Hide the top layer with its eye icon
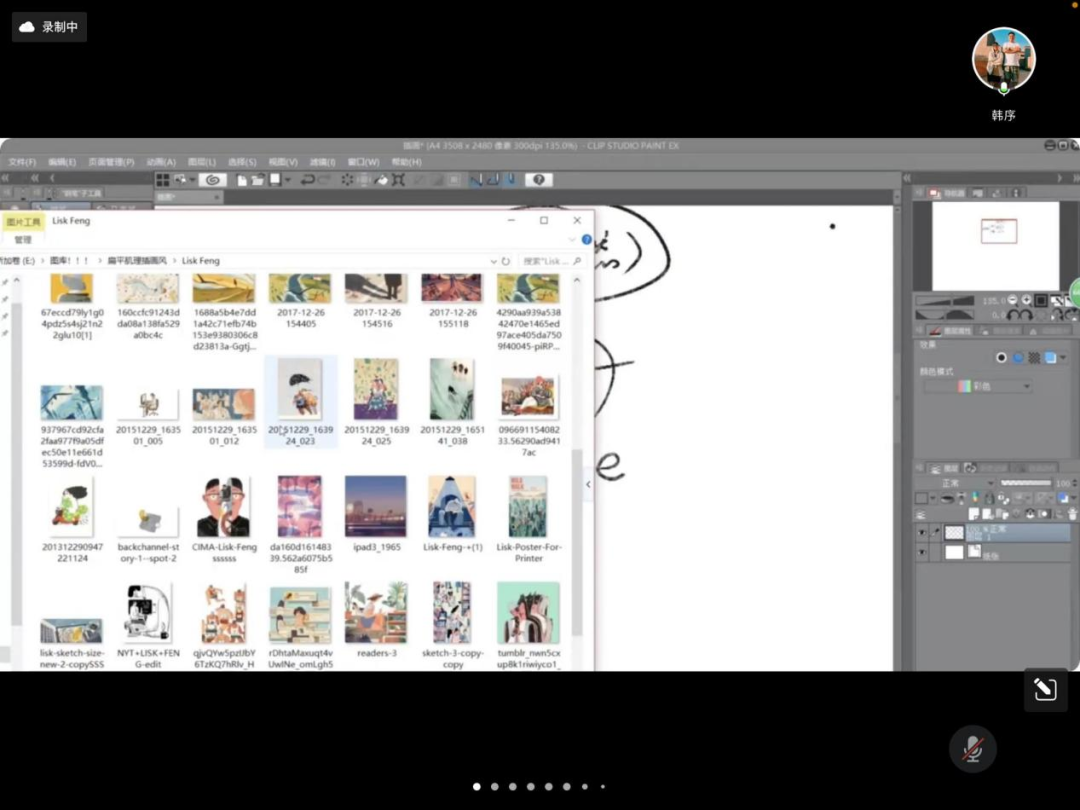 click(x=922, y=533)
